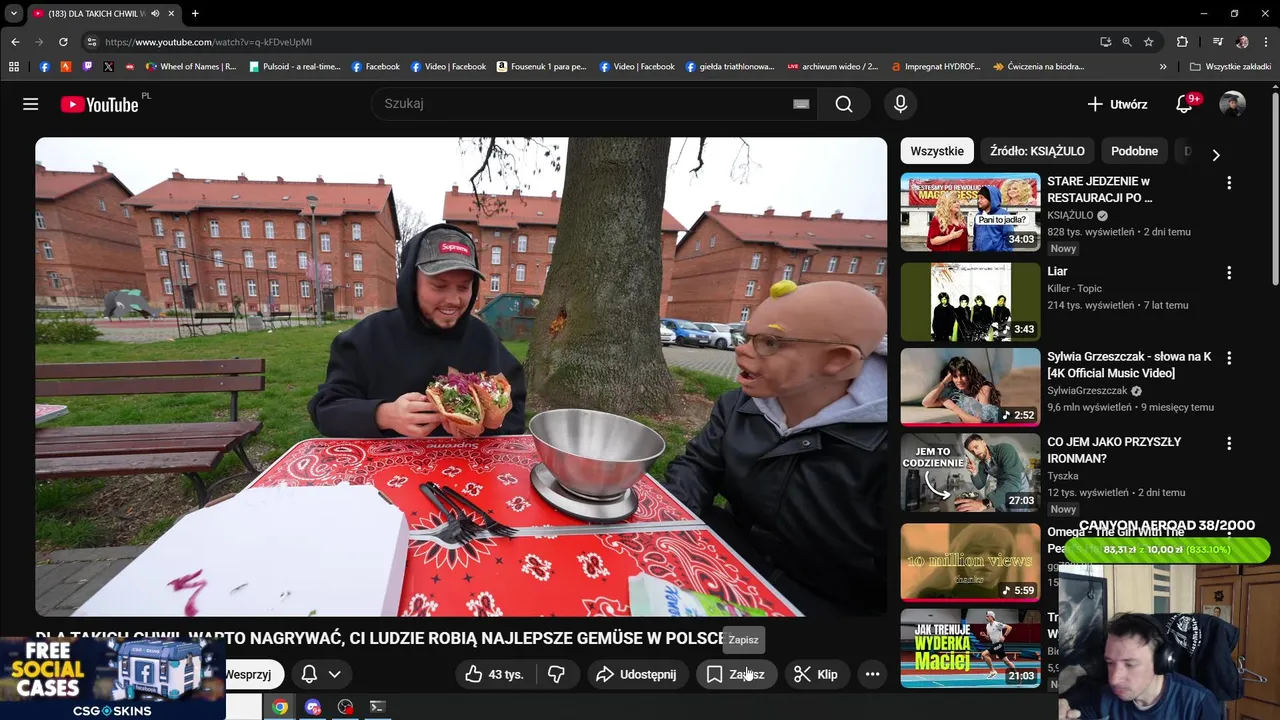Open more actions three-dot menu under video
The height and width of the screenshot is (720, 1280).
pos(872,674)
